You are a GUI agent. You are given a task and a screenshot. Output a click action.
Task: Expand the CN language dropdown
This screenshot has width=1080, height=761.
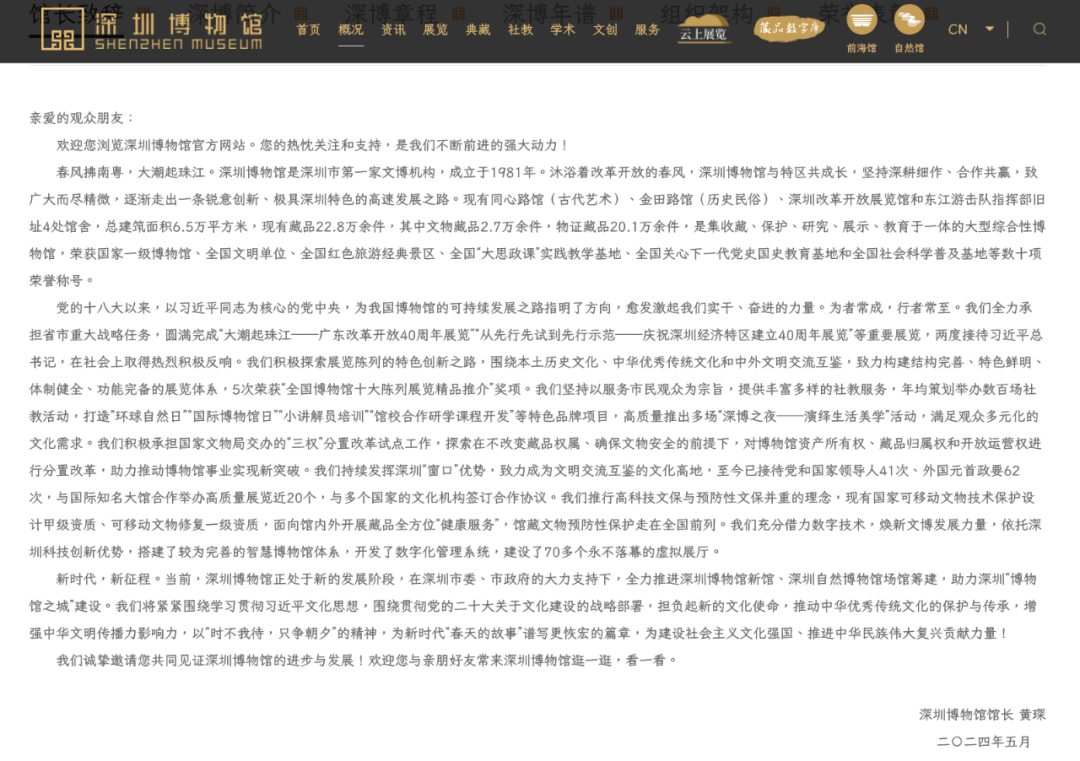tap(971, 29)
